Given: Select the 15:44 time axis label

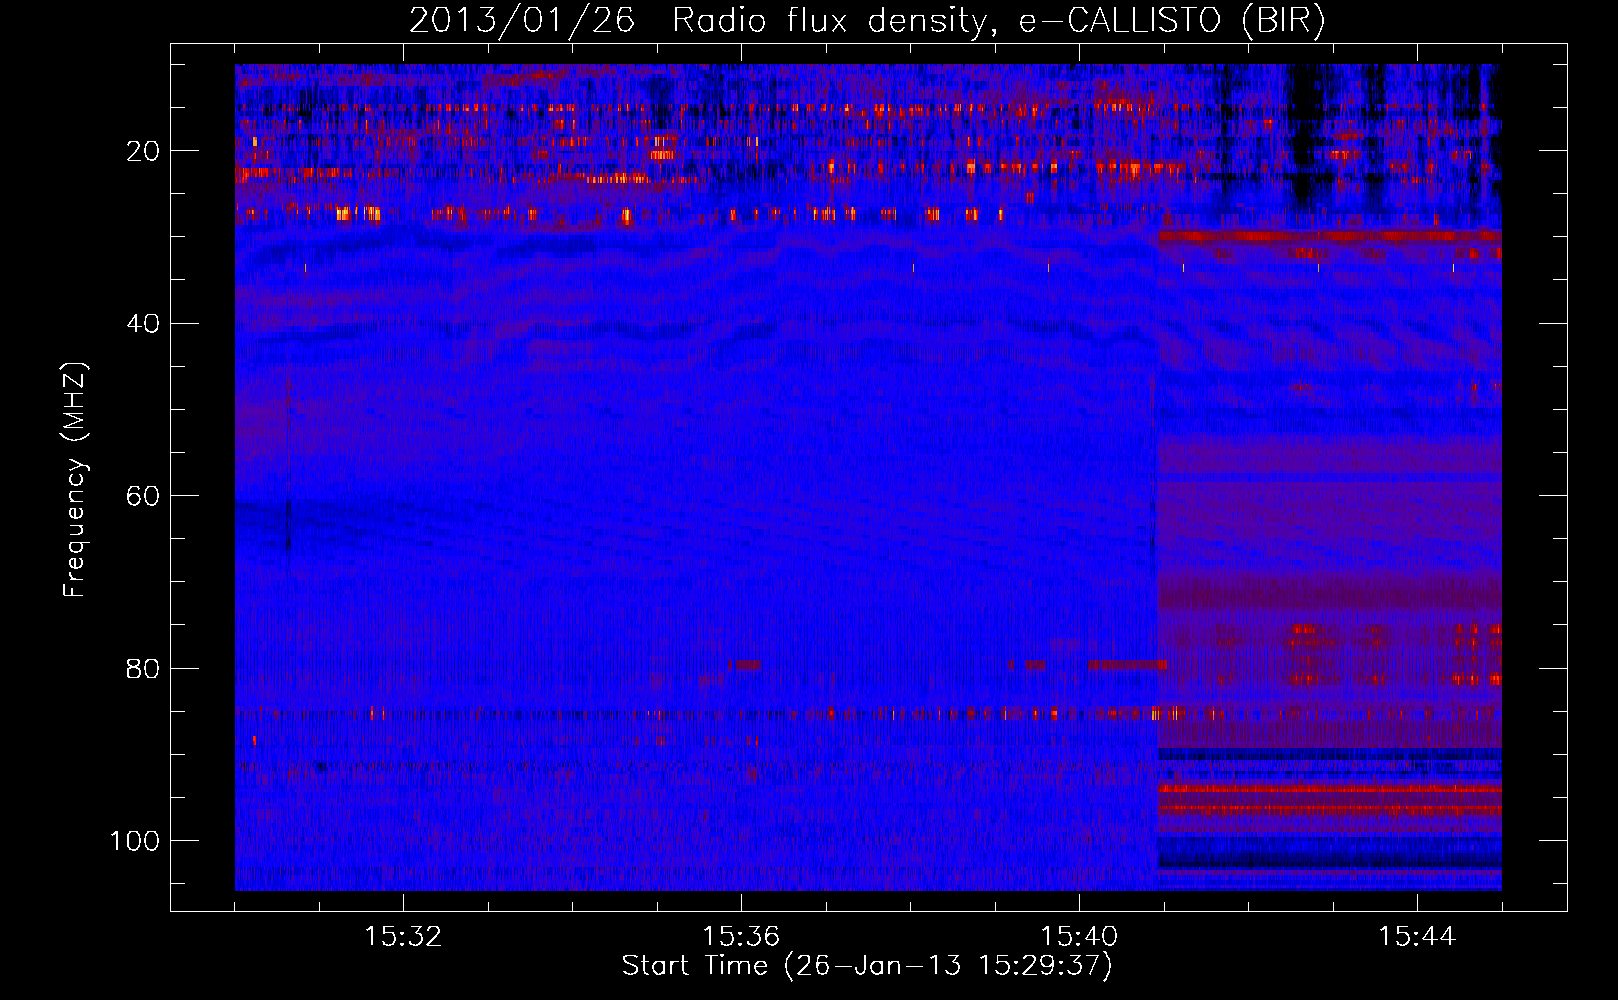Looking at the screenshot, I should click(1417, 937).
